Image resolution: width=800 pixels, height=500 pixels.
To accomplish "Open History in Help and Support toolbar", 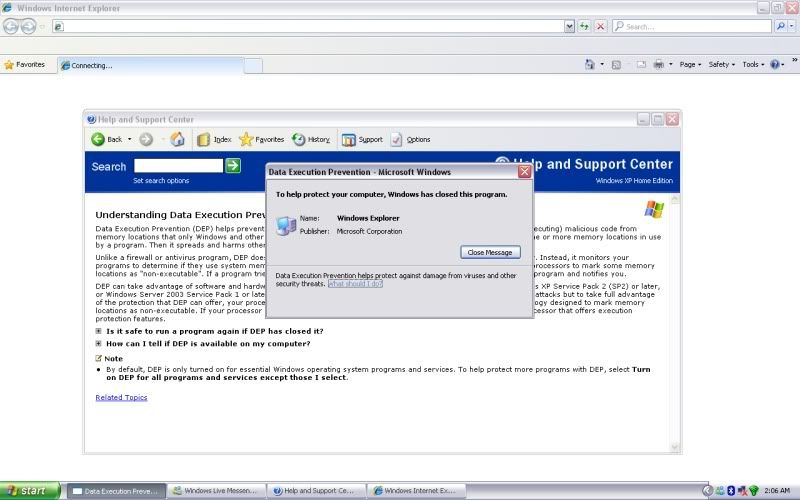I will [x=311, y=139].
